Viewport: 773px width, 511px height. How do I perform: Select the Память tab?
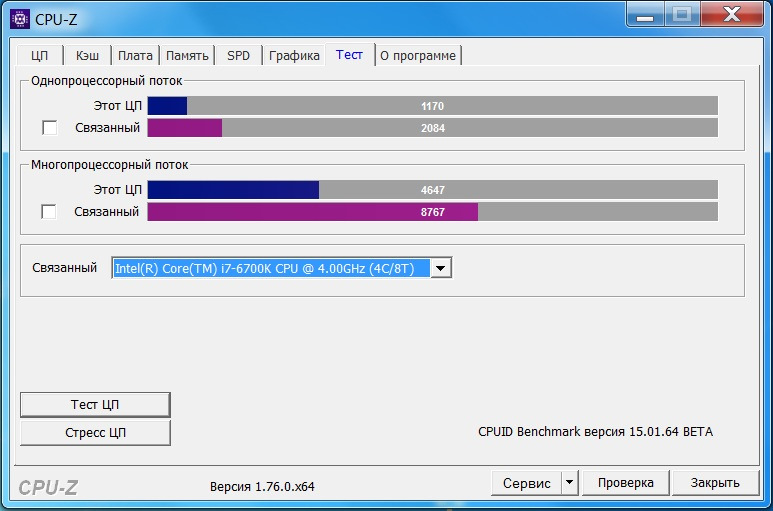coord(187,56)
